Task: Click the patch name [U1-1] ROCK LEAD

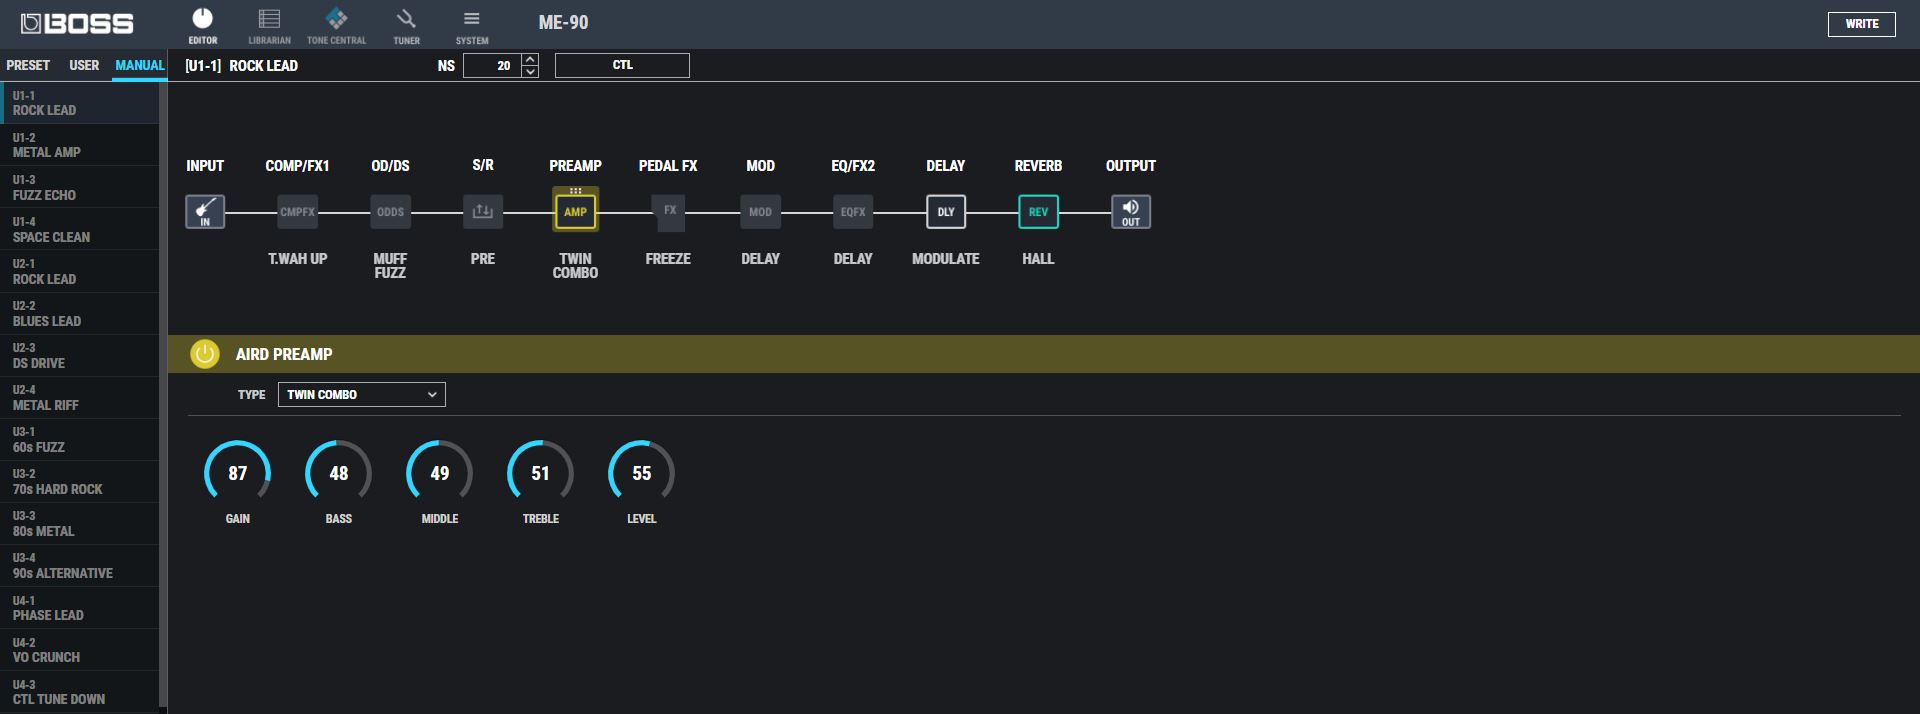Action: point(241,66)
